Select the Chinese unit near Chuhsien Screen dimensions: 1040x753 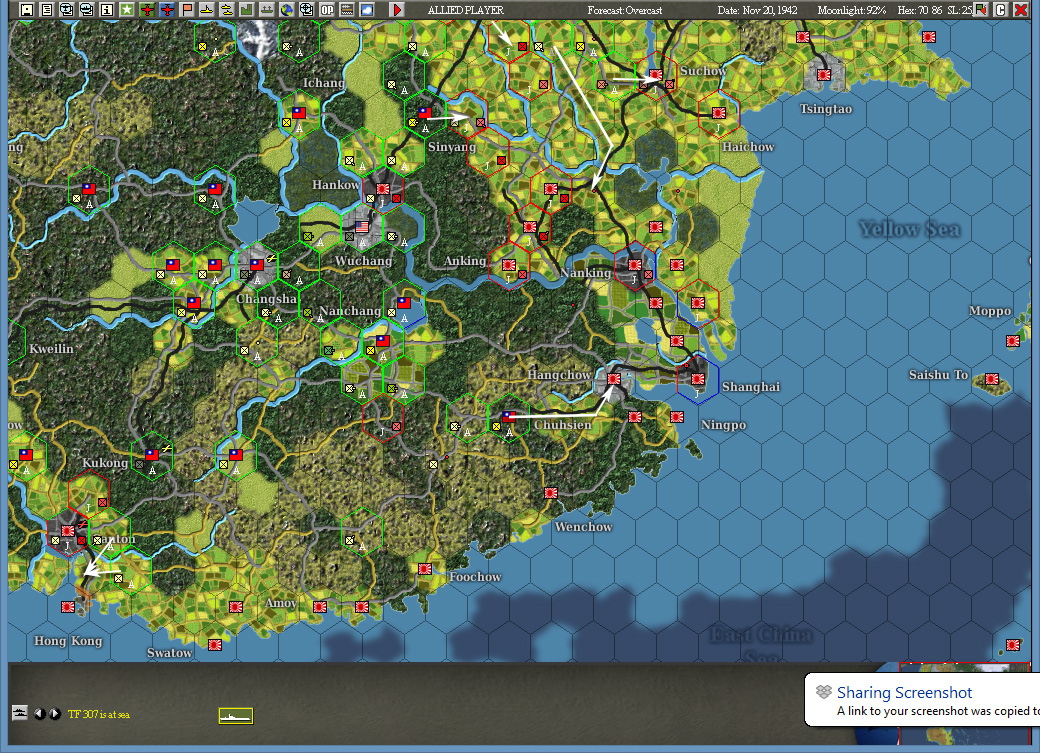coord(509,417)
